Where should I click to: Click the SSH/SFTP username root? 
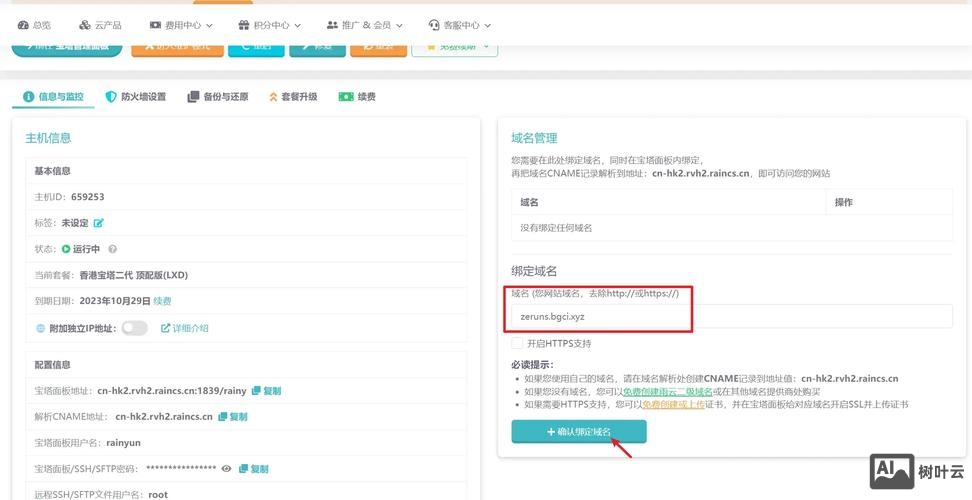point(158,494)
